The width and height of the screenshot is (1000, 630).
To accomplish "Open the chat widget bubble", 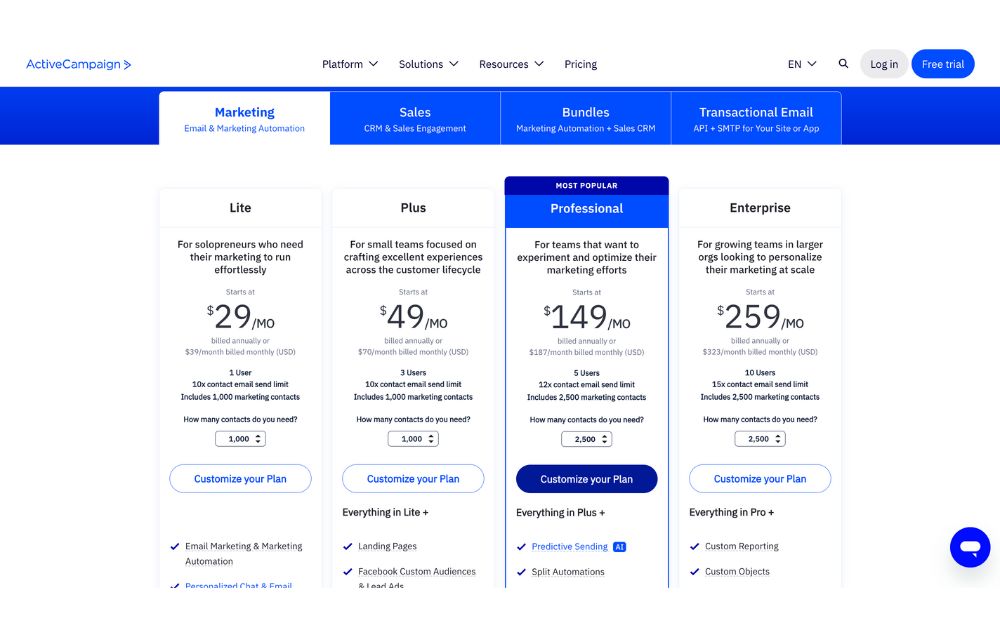I will pos(970,547).
